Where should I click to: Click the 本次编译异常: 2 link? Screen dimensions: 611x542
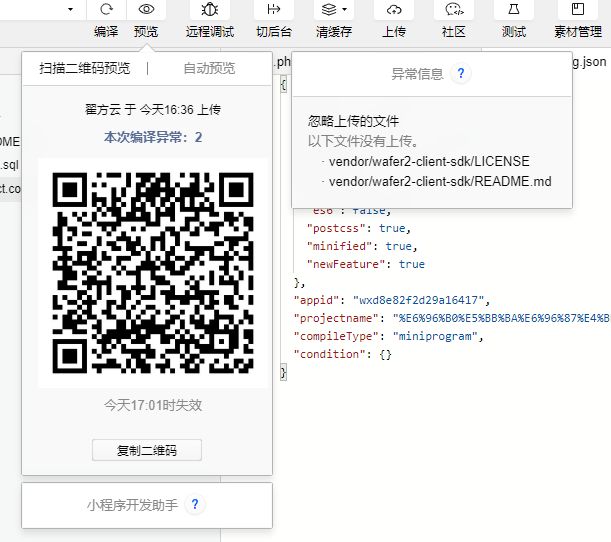pos(153,137)
